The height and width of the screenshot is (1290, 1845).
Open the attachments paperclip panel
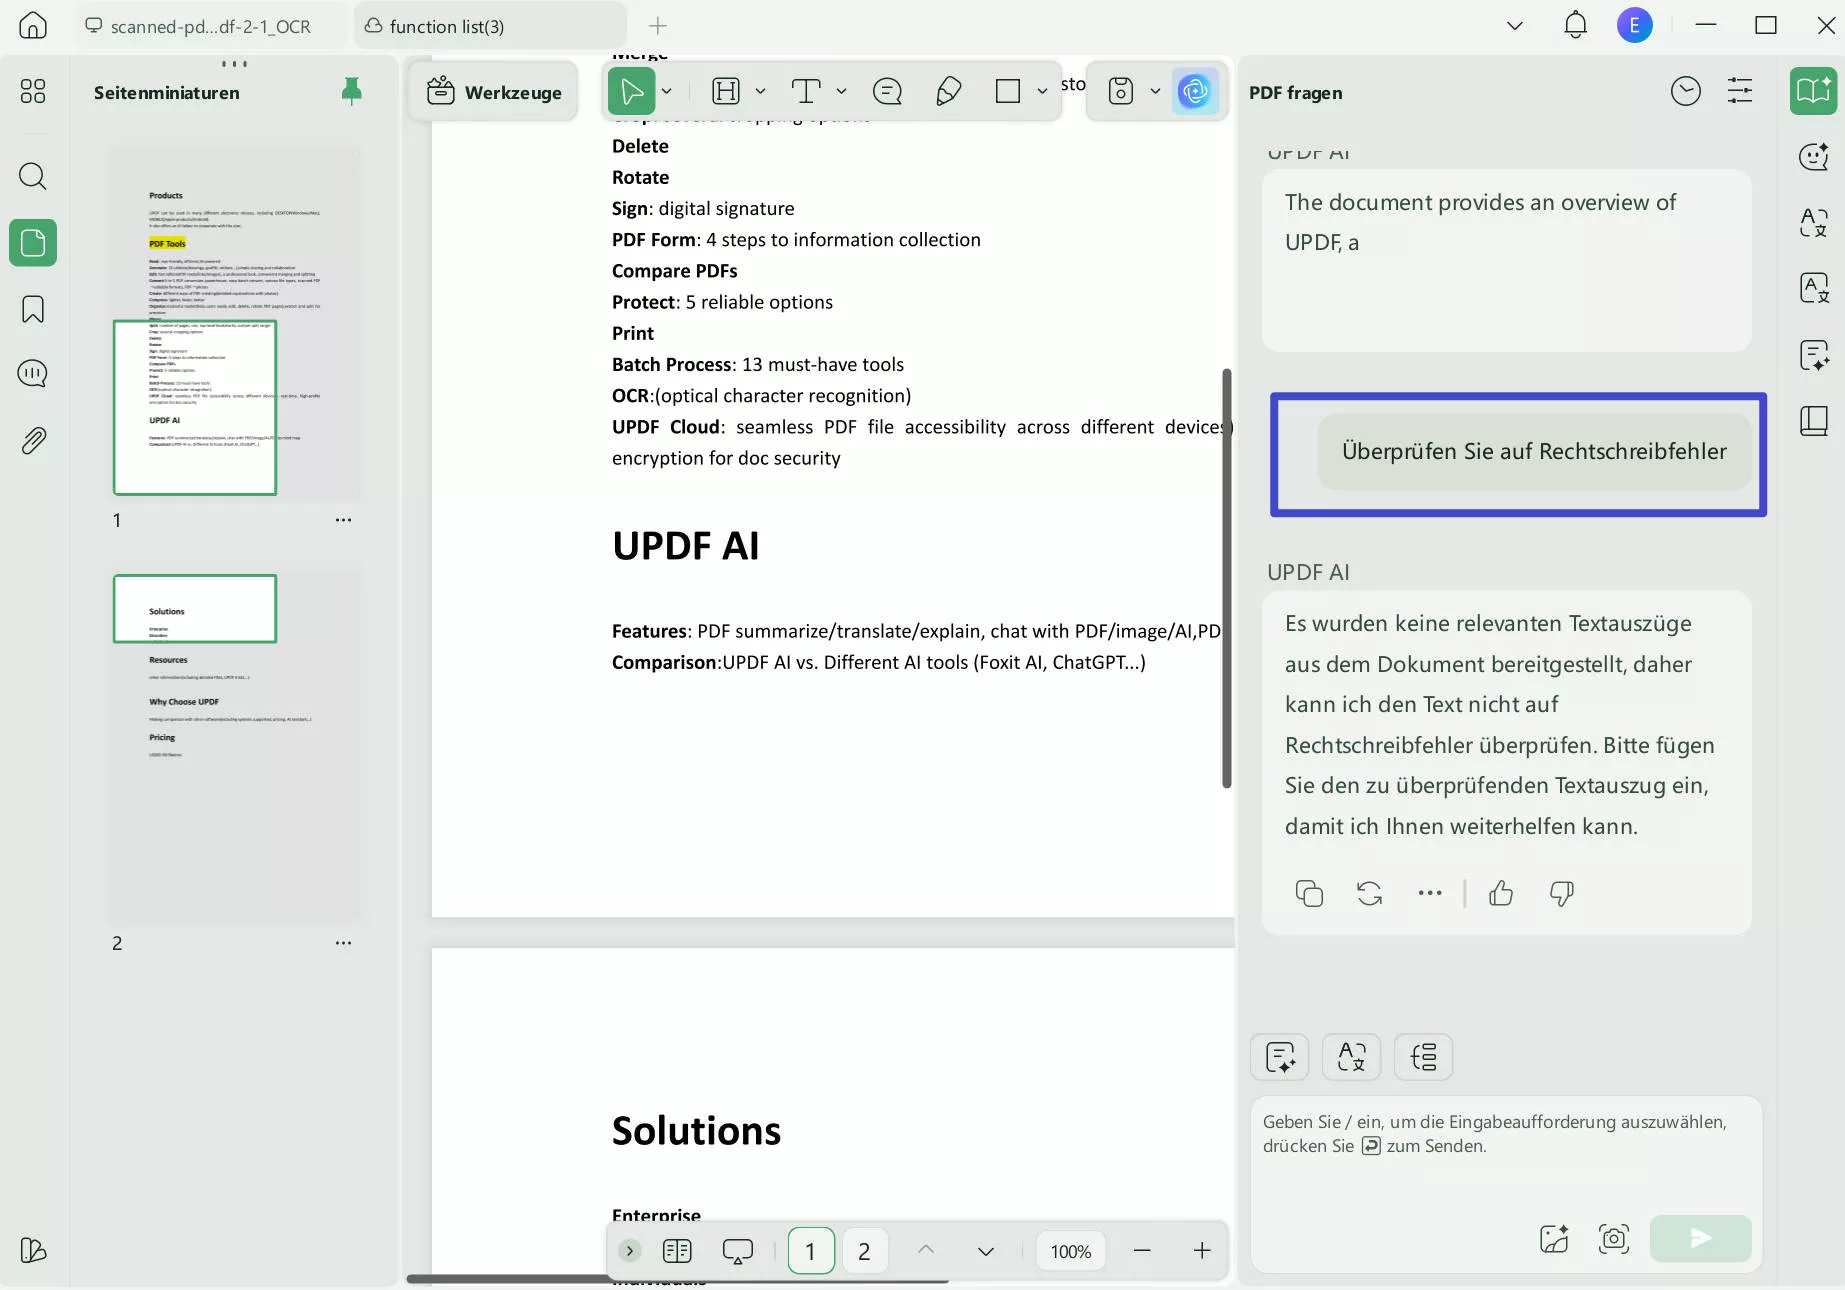point(33,440)
